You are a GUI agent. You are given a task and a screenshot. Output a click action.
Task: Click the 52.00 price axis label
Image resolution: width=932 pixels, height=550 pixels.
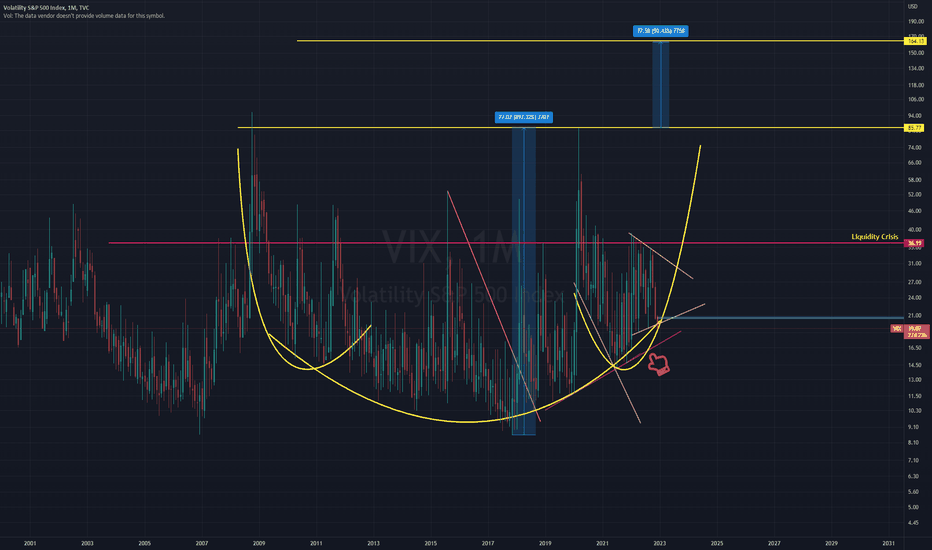point(914,195)
